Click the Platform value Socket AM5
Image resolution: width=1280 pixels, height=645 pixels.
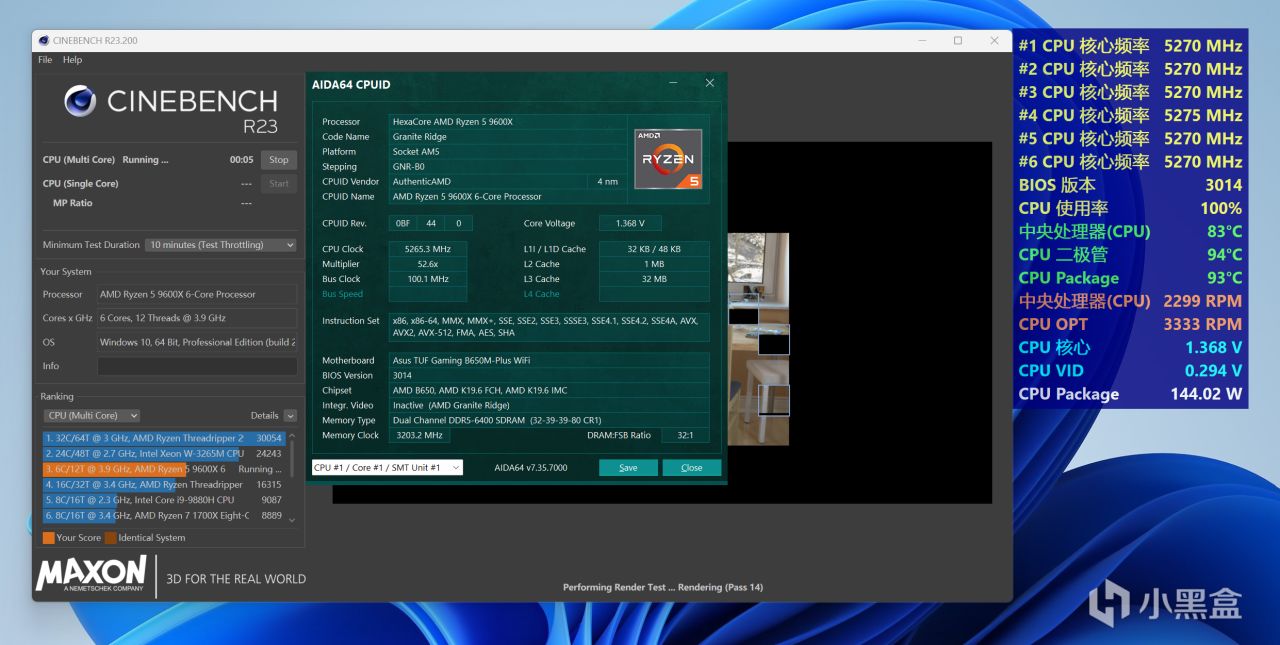pos(506,152)
